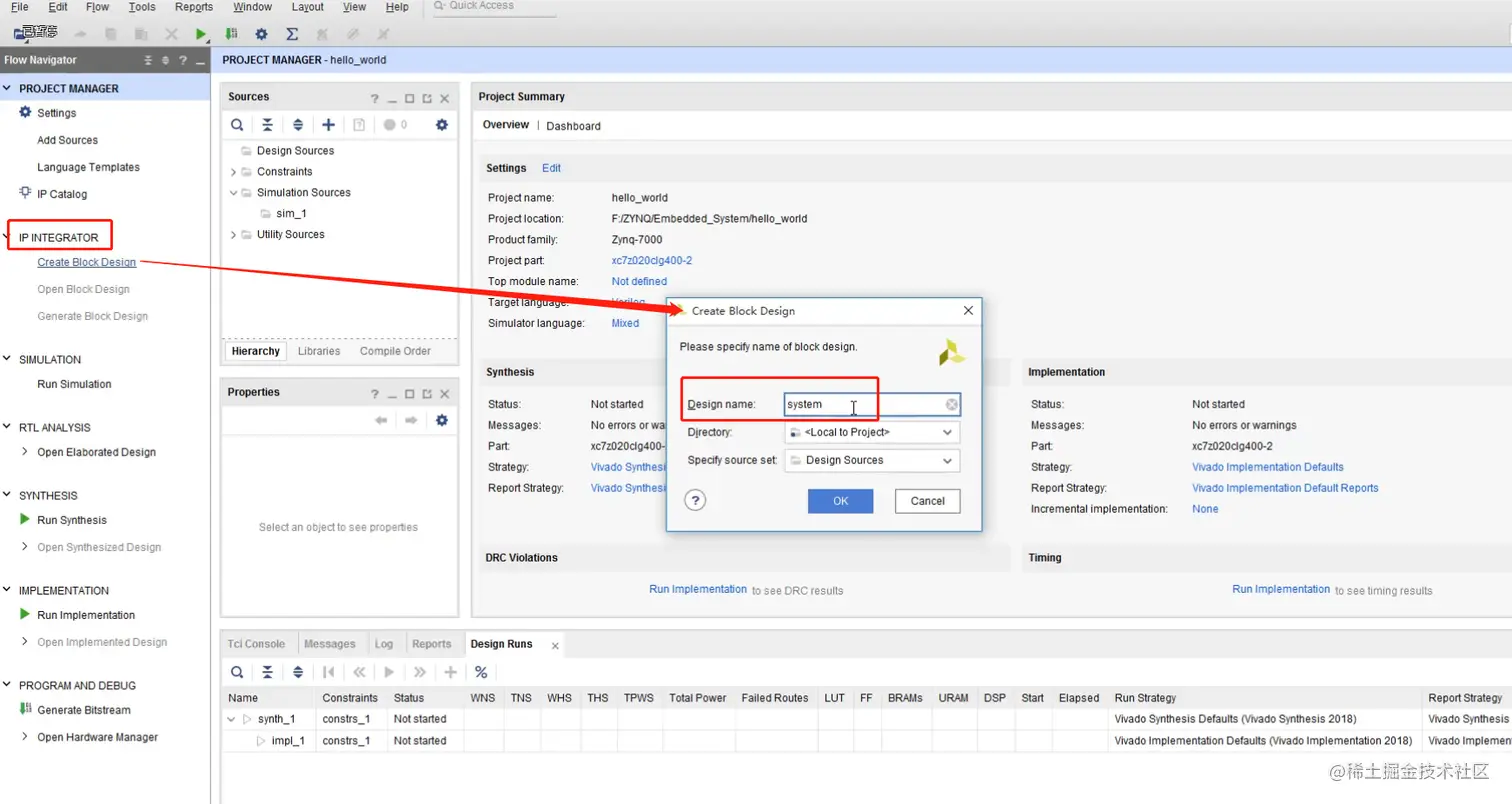Viewport: 1512px width, 804px height.
Task: Expand Open Hardware Manager
Action: pyautogui.click(x=25, y=737)
